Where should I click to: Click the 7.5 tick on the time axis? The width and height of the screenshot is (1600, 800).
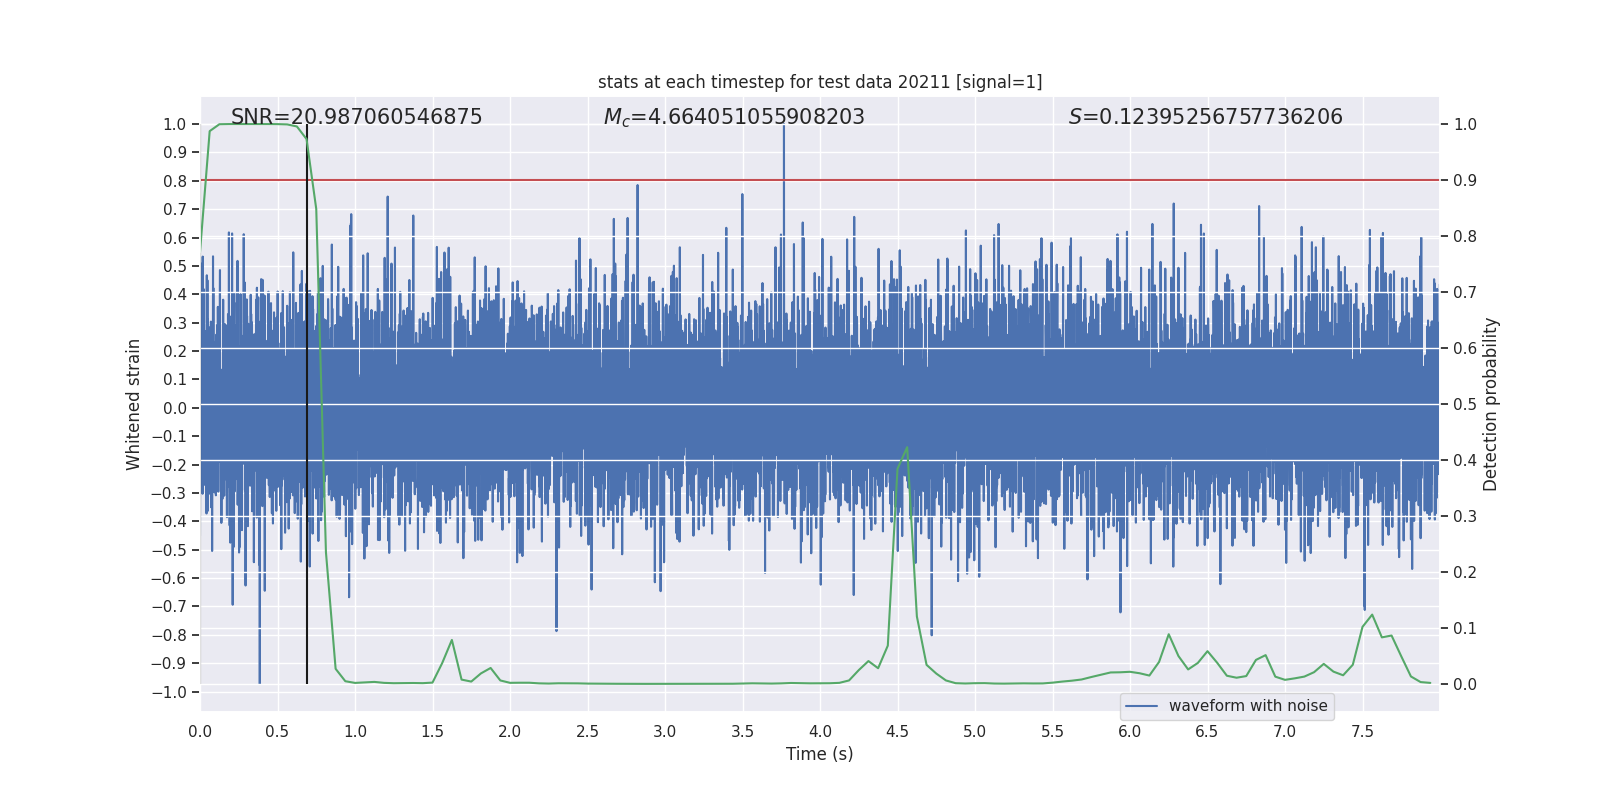1362,731
